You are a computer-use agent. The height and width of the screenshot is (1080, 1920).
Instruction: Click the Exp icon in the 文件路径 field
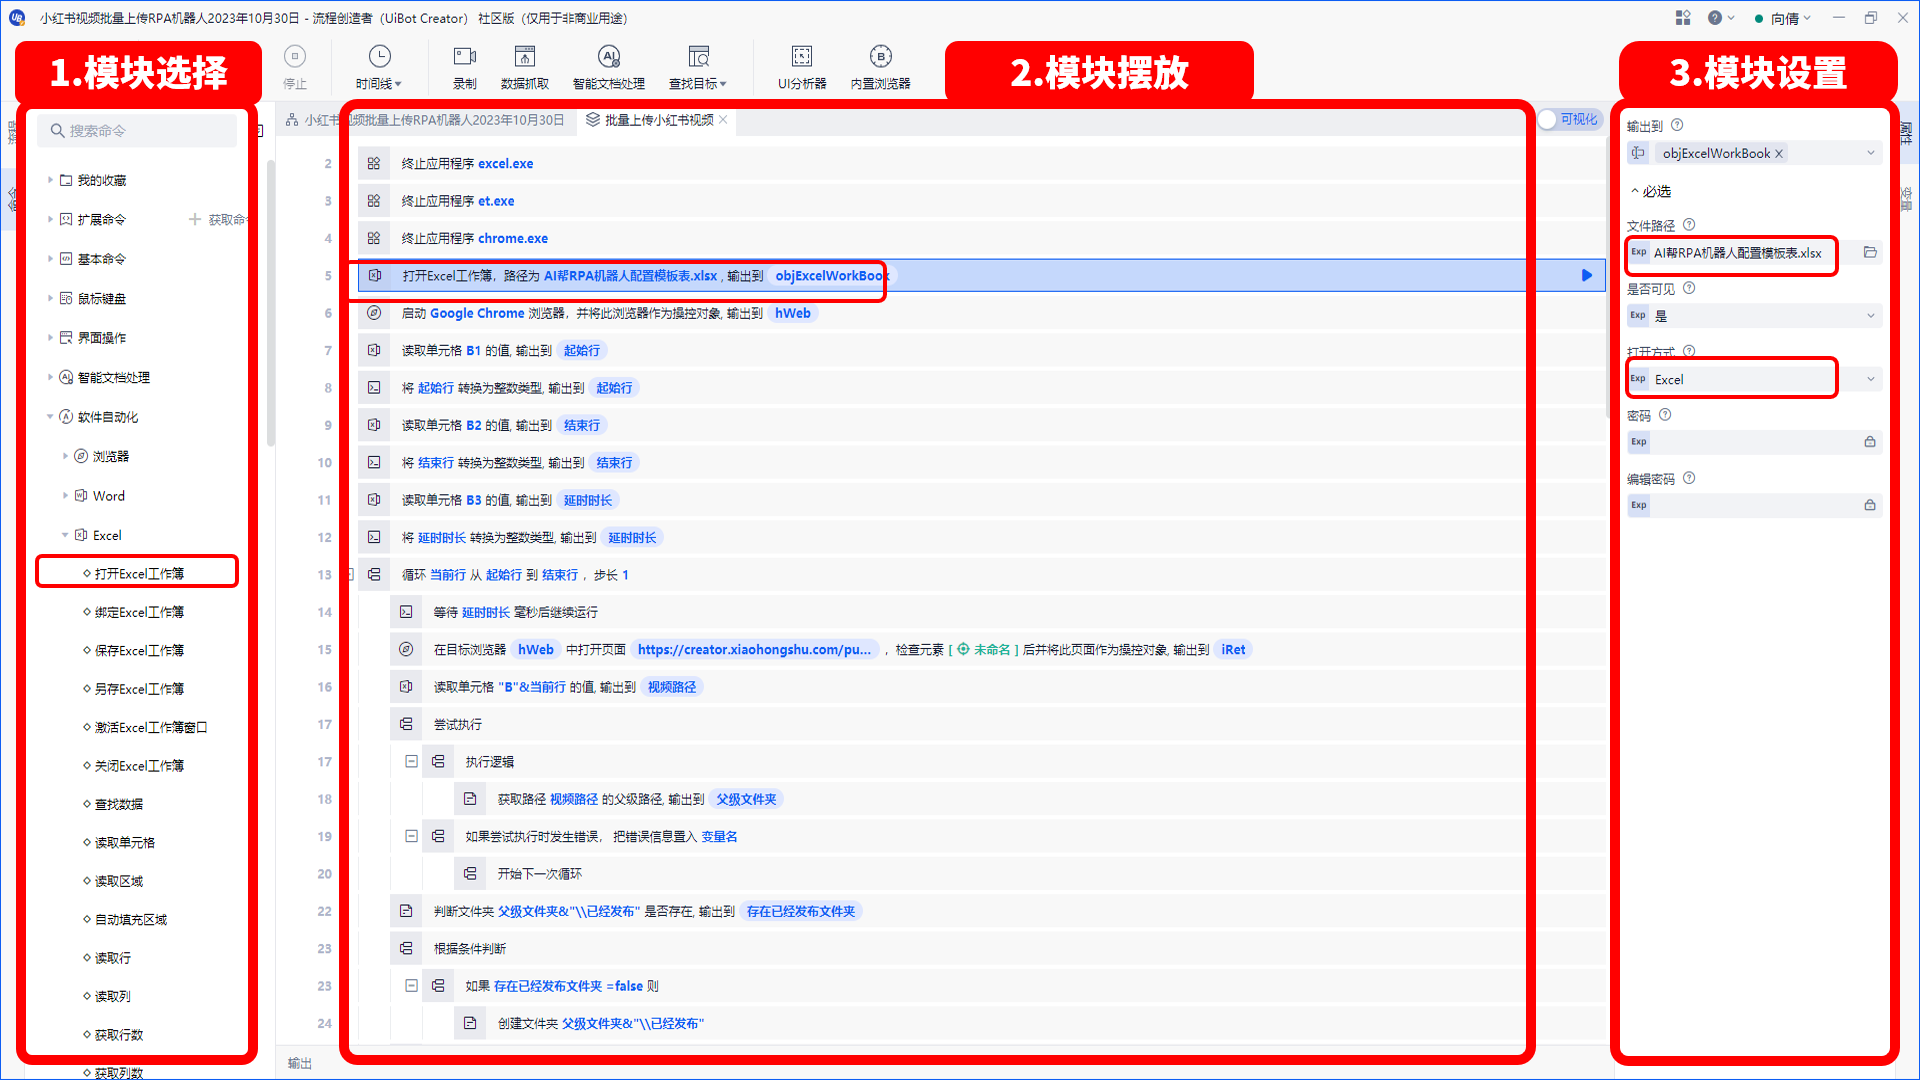(1639, 253)
